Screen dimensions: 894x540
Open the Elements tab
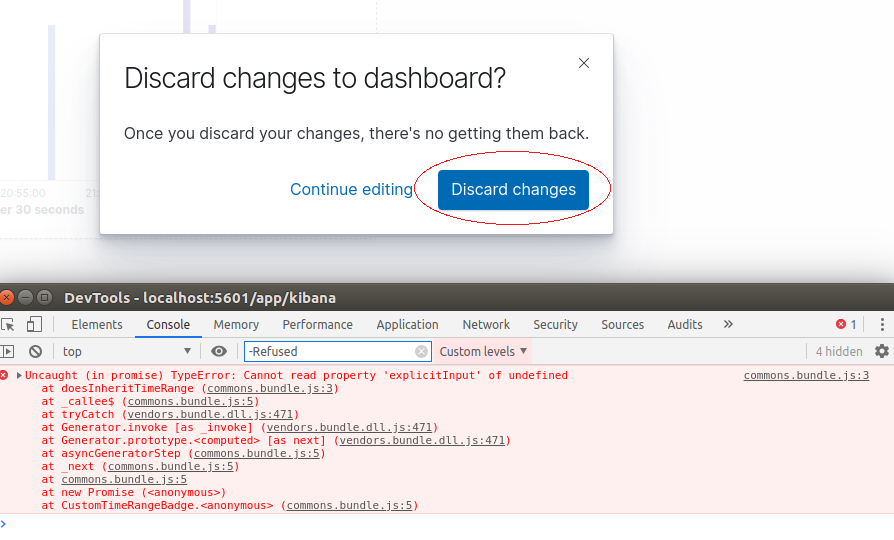coord(97,324)
